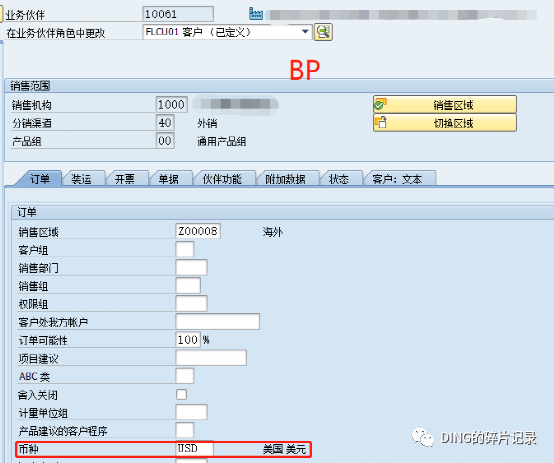Open the business partner role dropdown
Image resolution: width=554 pixels, height=463 pixels.
pyautogui.click(x=305, y=32)
